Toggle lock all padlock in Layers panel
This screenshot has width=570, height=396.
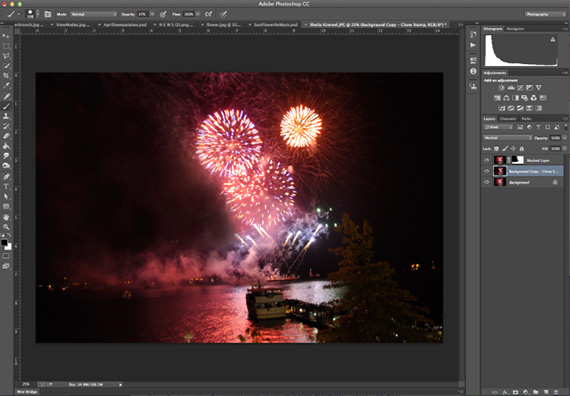click(x=522, y=148)
